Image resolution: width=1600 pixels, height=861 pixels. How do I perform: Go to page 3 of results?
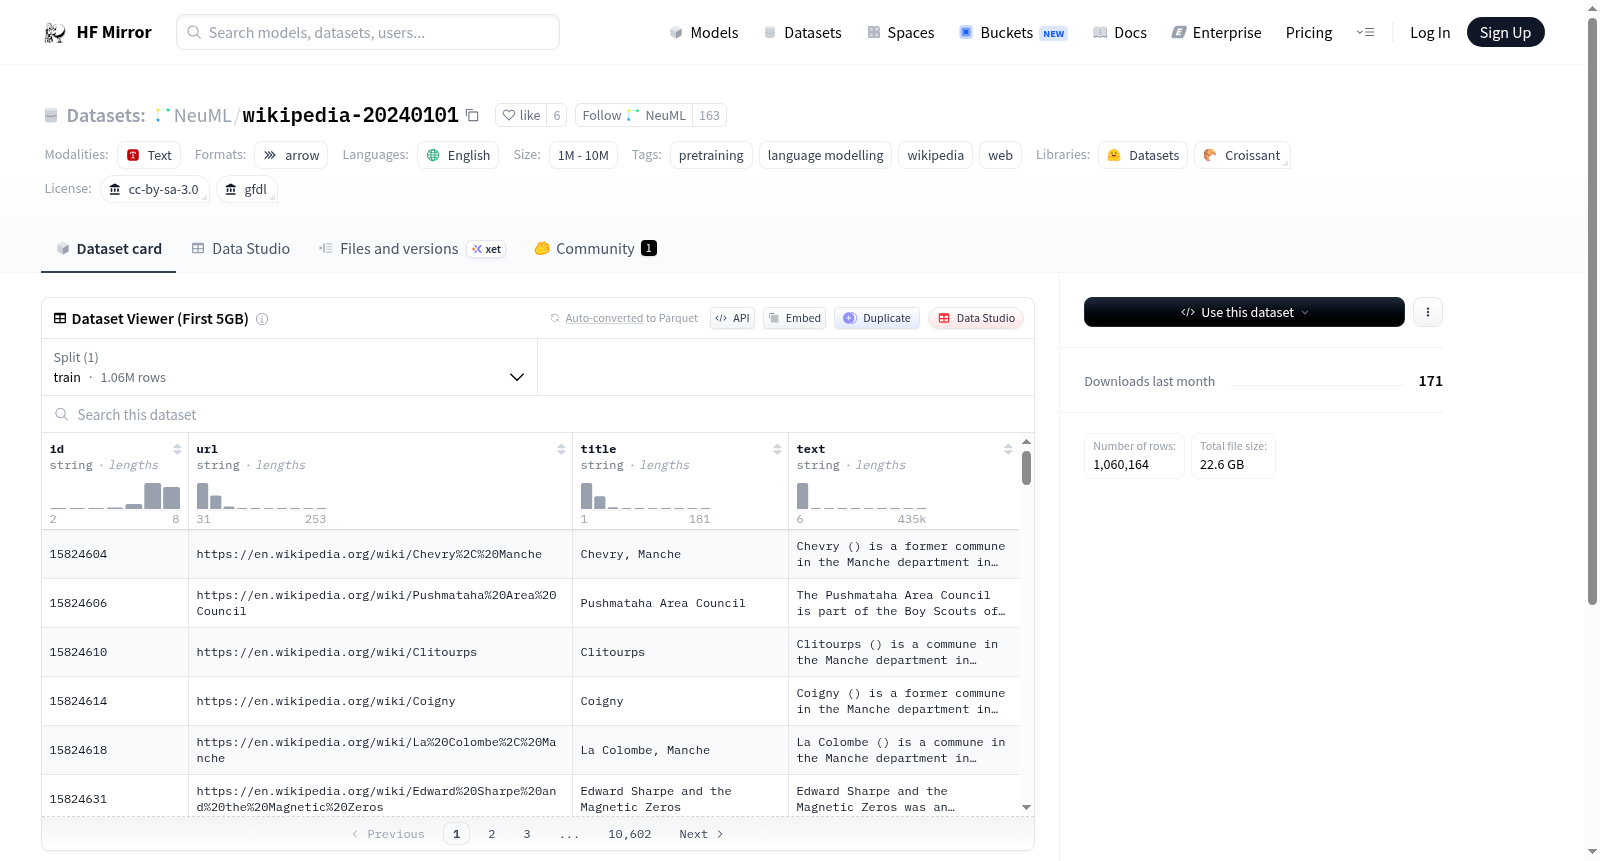pos(527,834)
